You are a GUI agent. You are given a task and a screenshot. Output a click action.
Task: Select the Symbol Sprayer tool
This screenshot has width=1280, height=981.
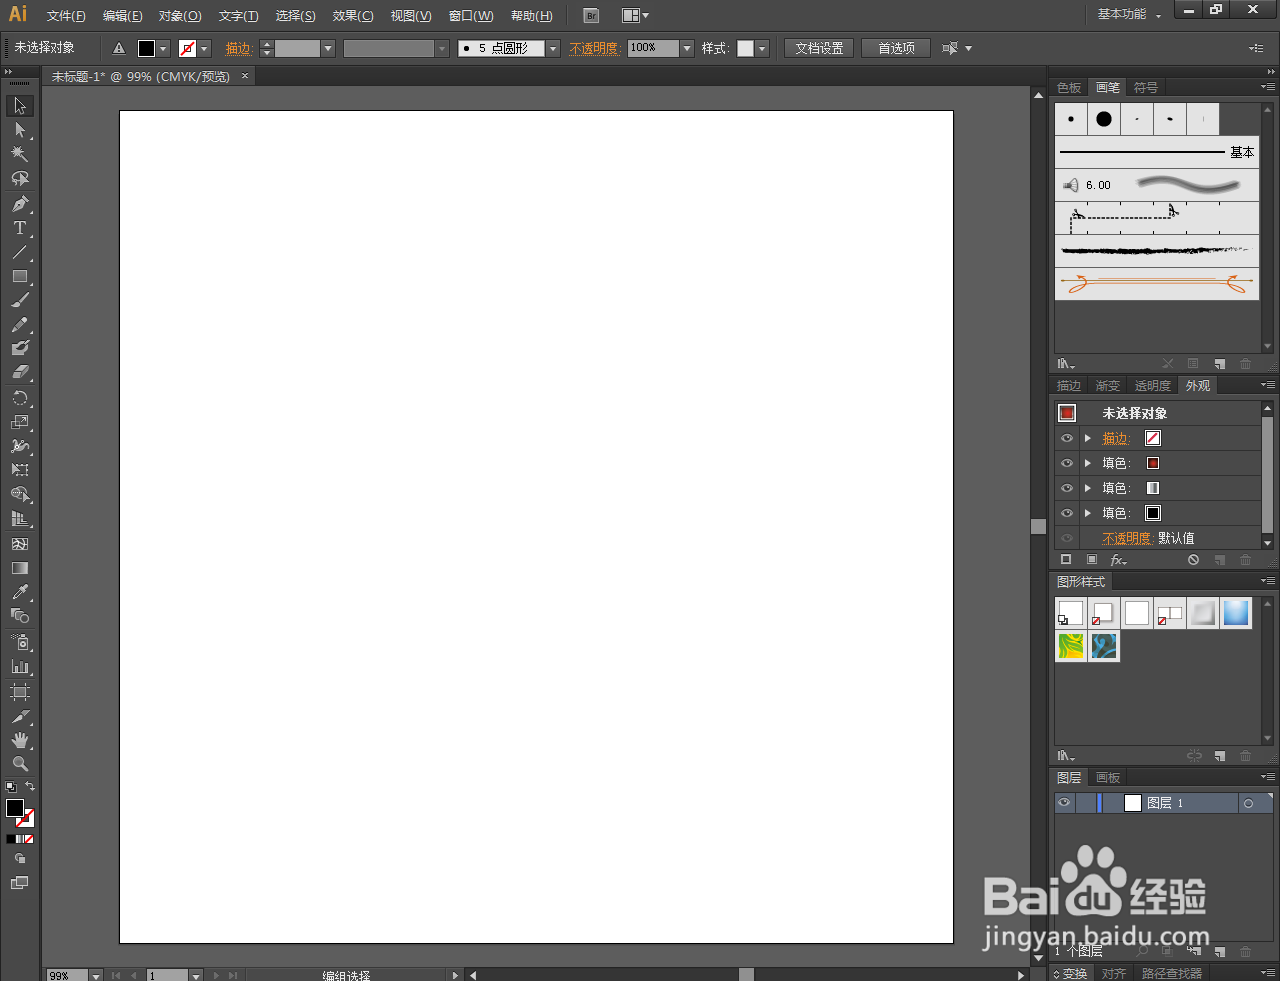(x=20, y=642)
